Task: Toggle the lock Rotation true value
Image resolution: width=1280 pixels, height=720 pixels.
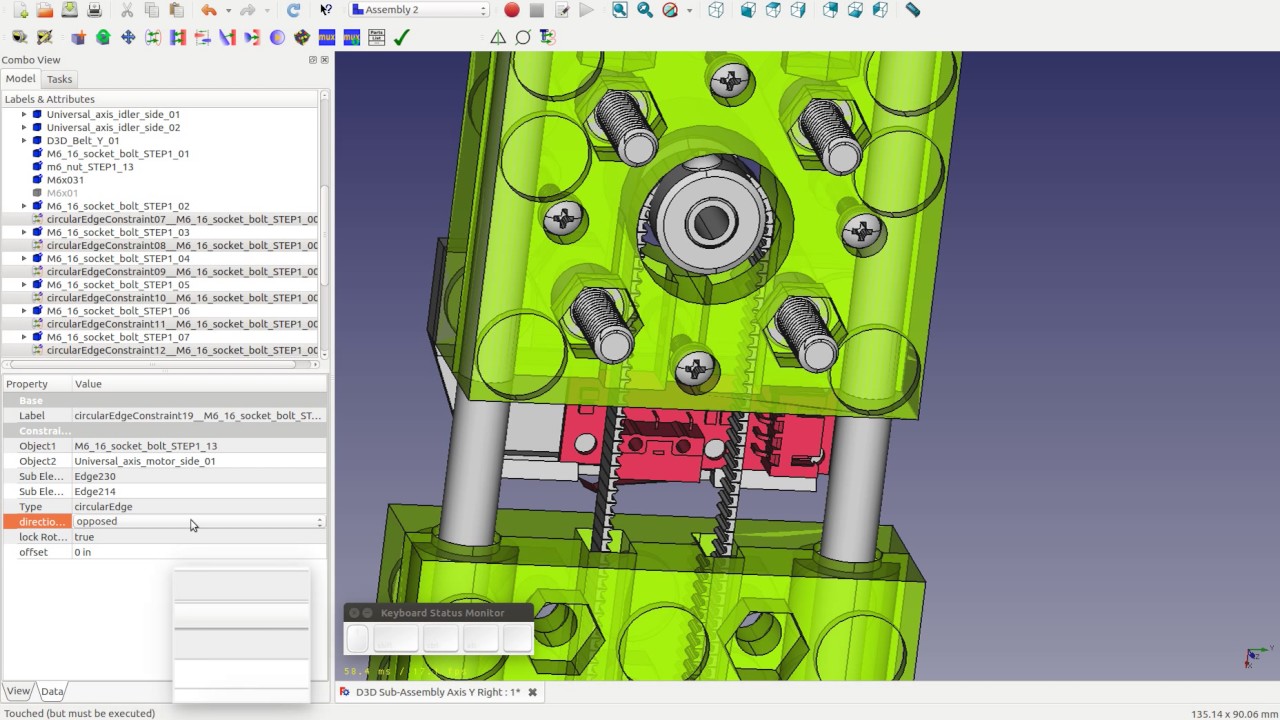Action: tap(200, 537)
